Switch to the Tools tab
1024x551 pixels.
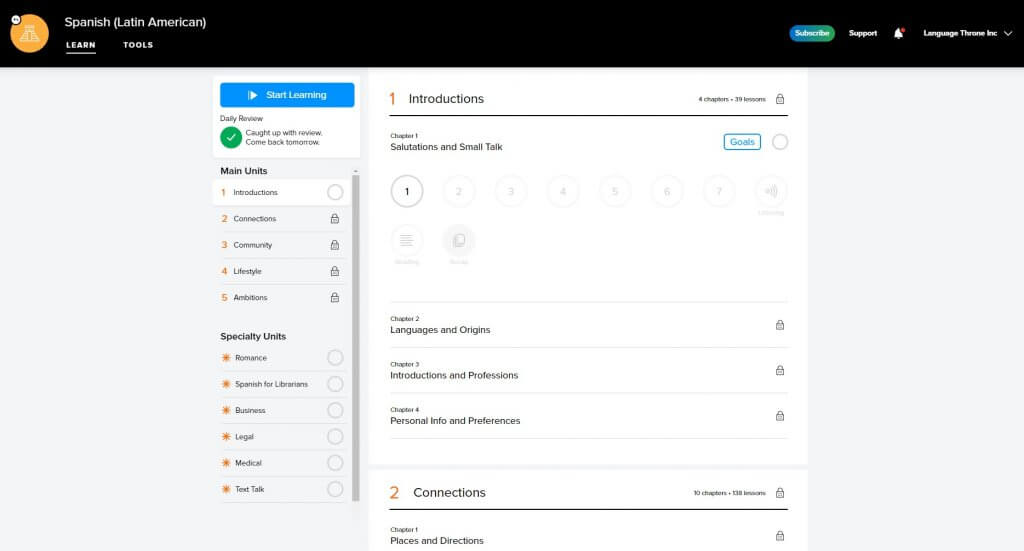point(138,45)
